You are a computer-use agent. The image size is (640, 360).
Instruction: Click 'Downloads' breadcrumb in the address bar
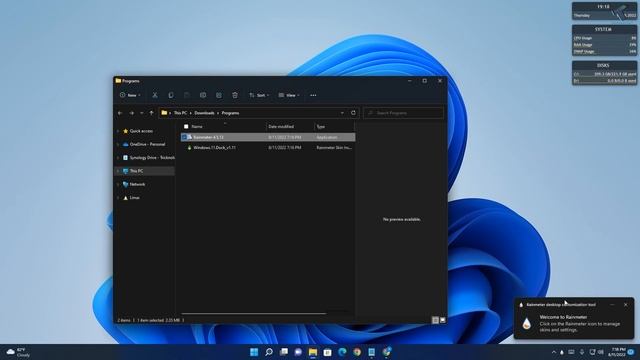(204, 113)
